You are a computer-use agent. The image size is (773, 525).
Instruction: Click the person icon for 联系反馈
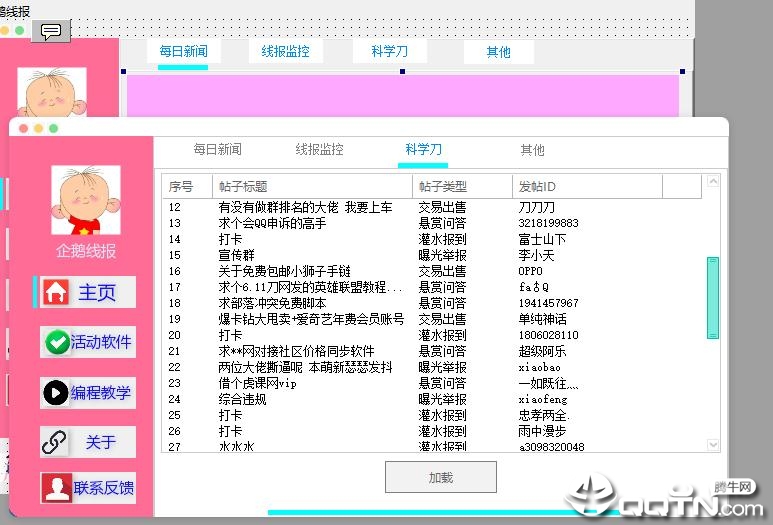57,487
